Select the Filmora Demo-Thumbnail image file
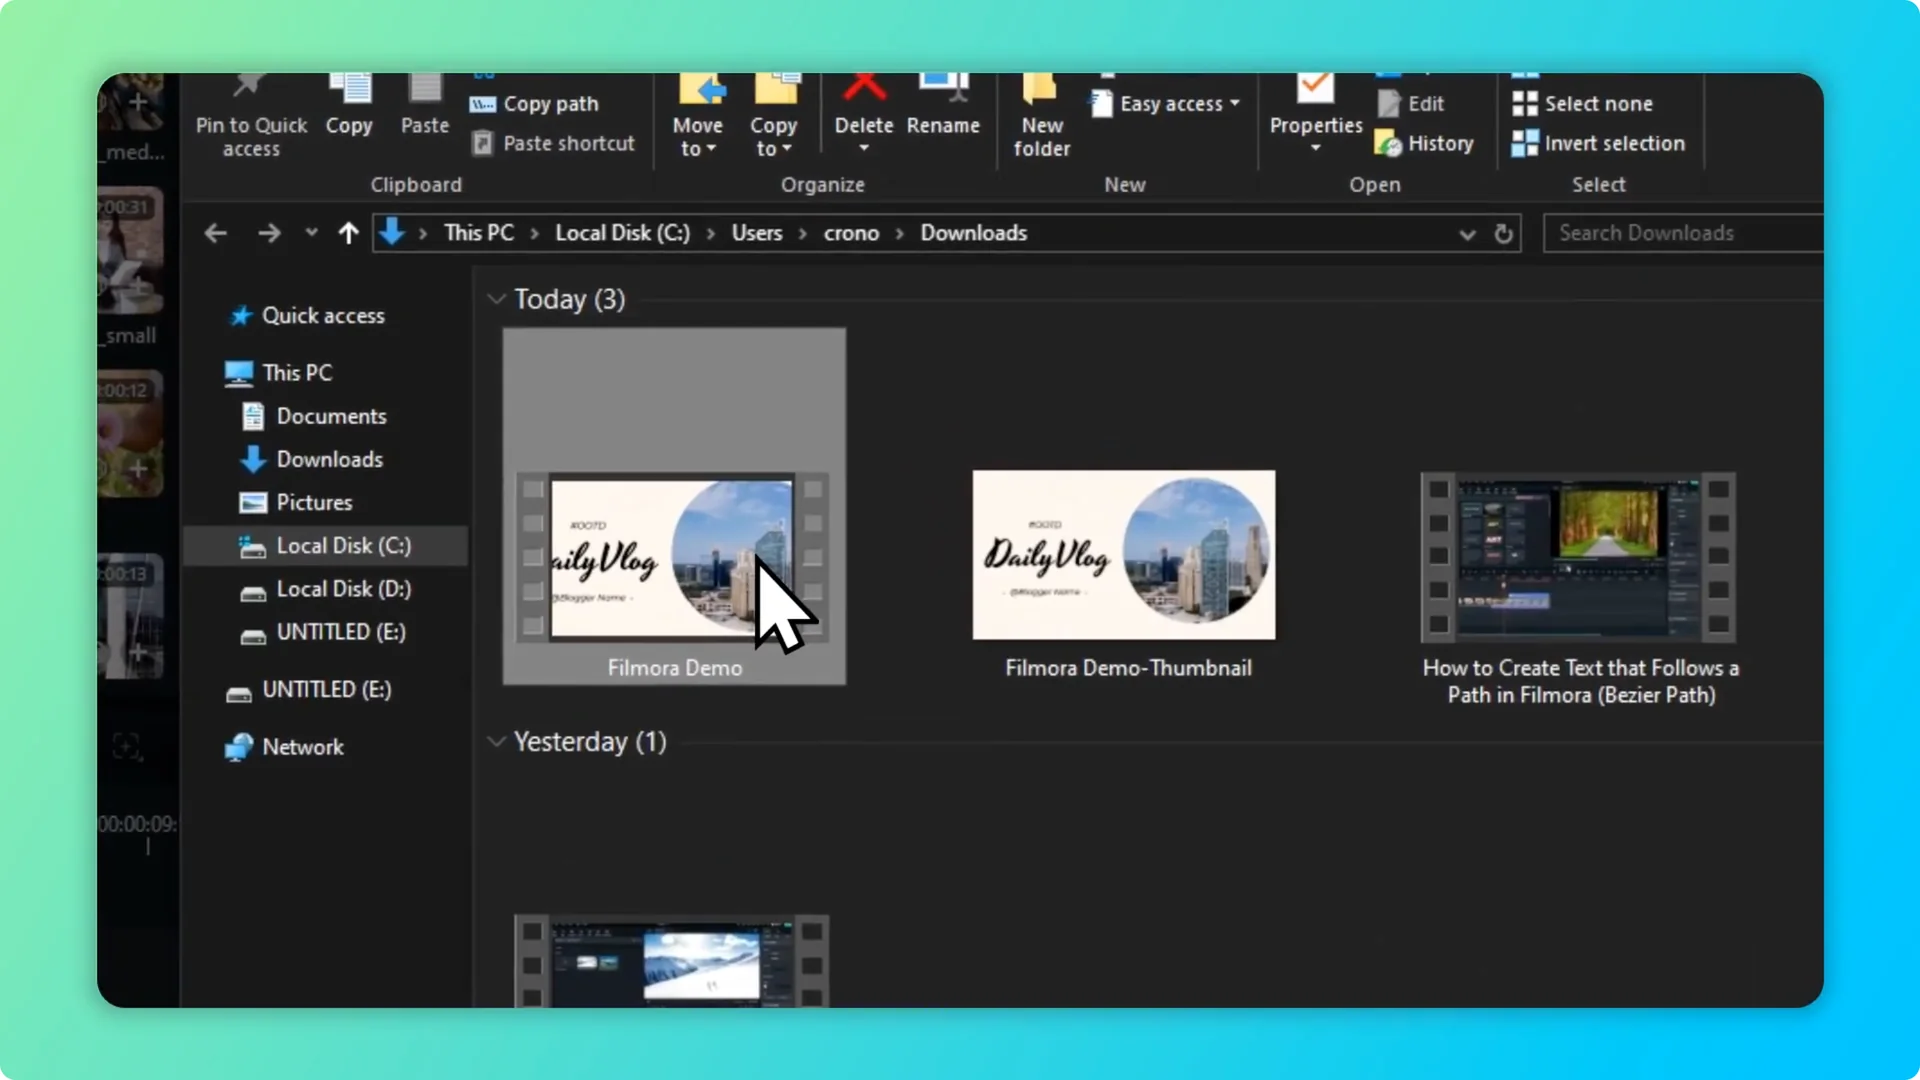Image resolution: width=1920 pixels, height=1080 pixels. [1126, 575]
